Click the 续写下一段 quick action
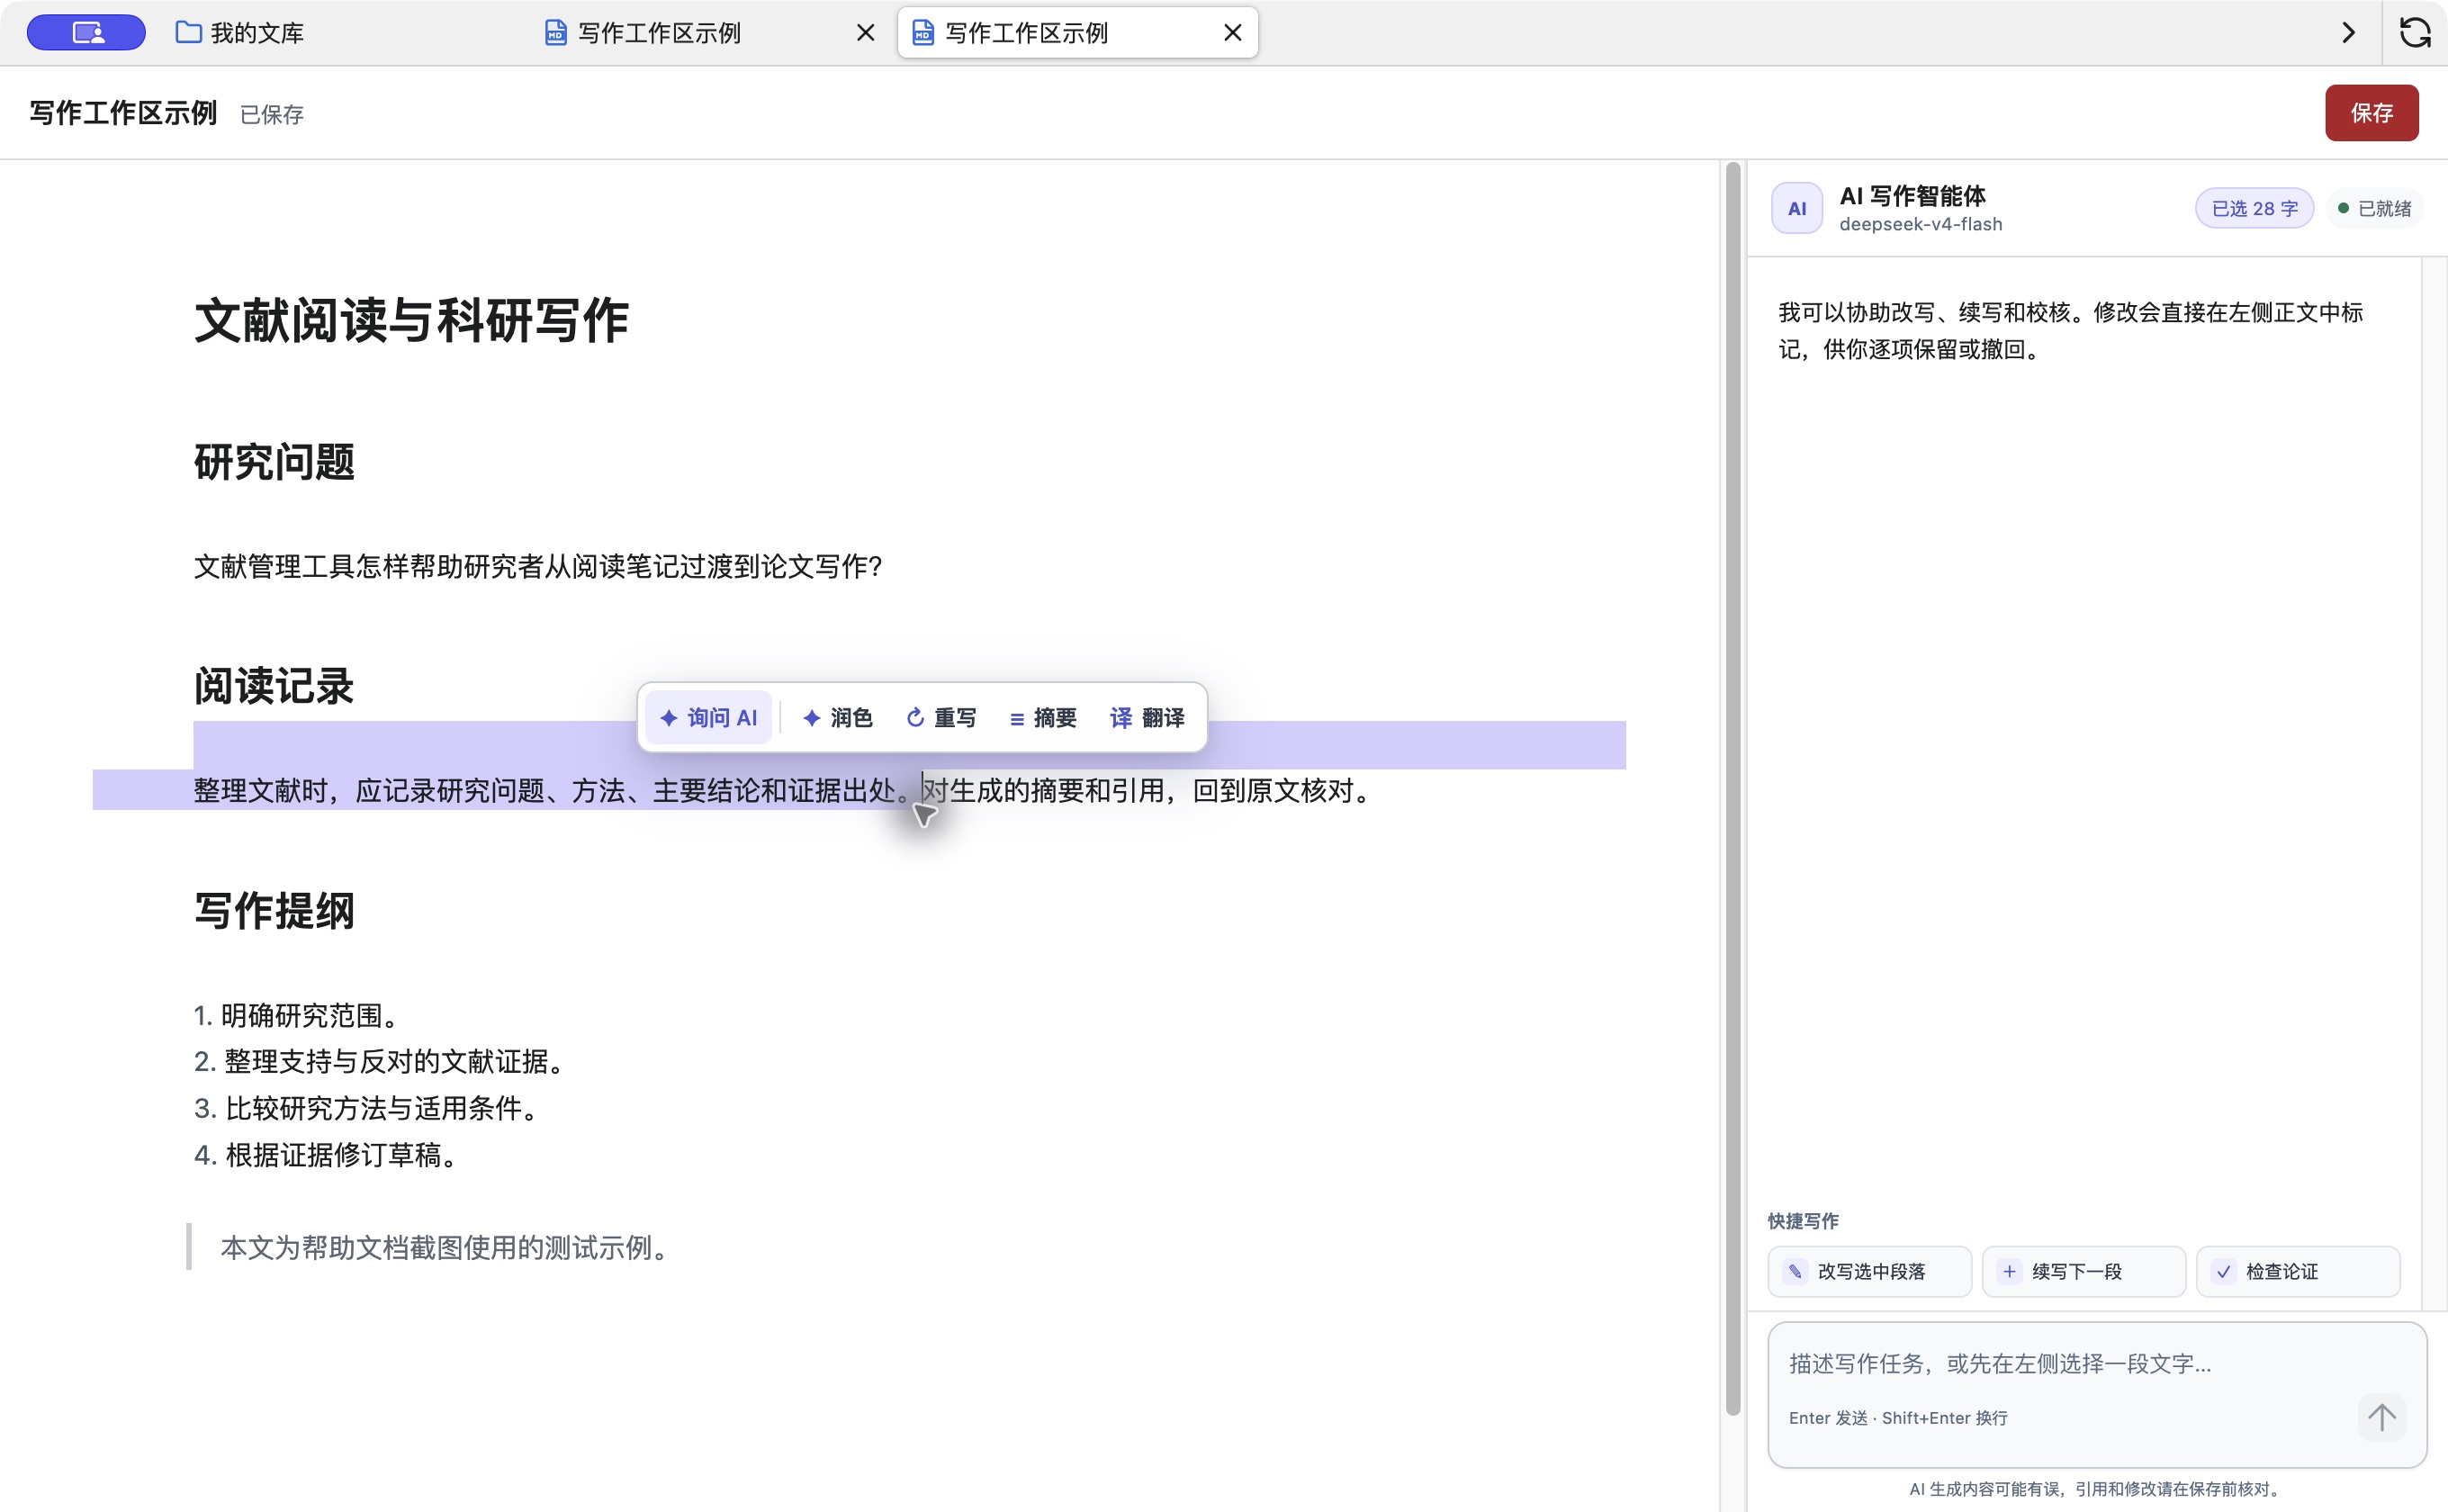 click(2083, 1271)
